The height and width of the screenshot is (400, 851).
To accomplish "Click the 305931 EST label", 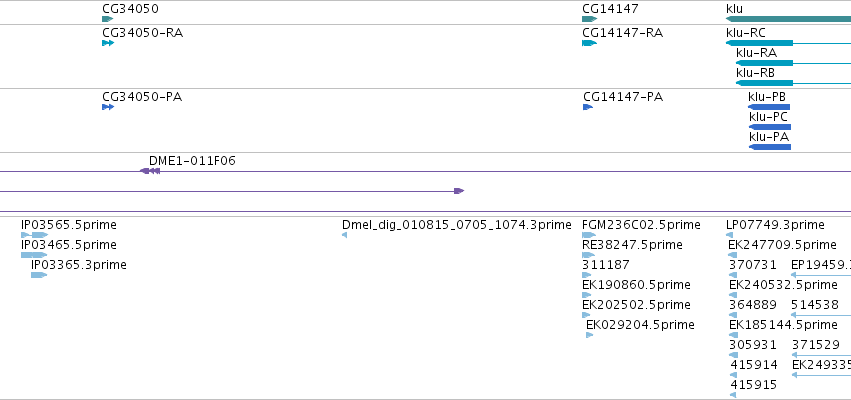I will coord(753,345).
